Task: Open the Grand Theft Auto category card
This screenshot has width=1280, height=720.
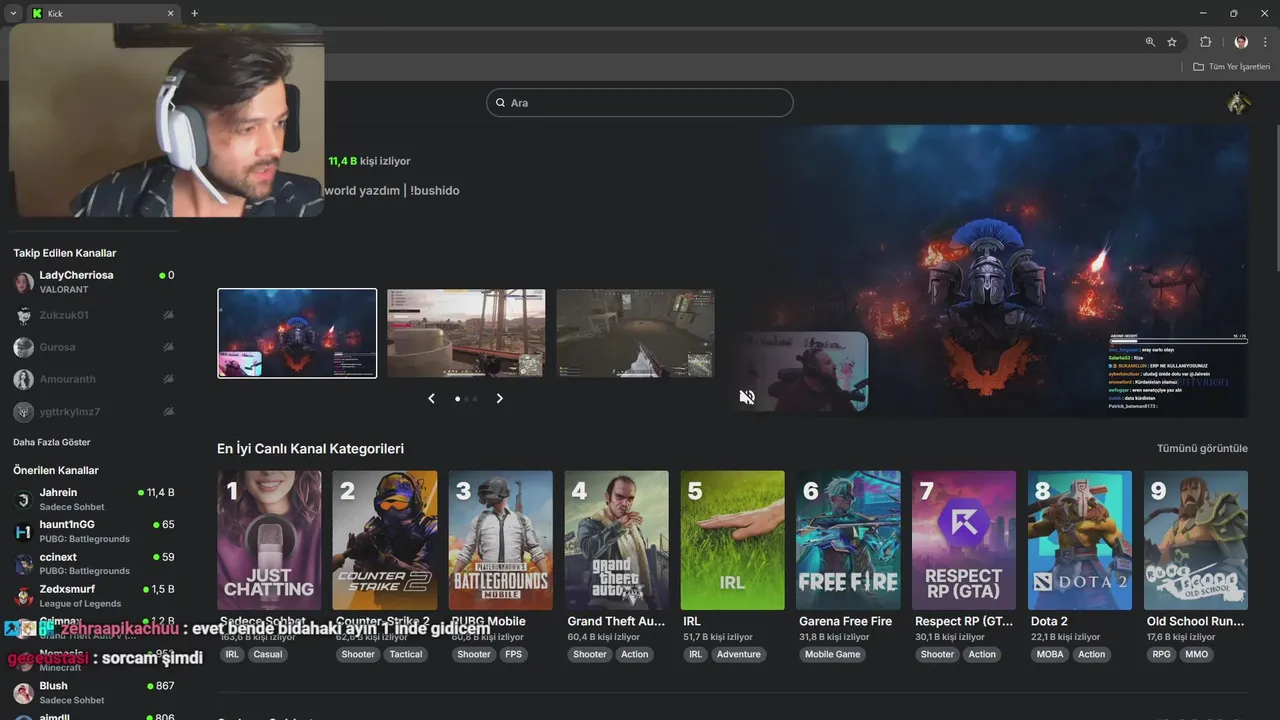Action: [x=617, y=540]
